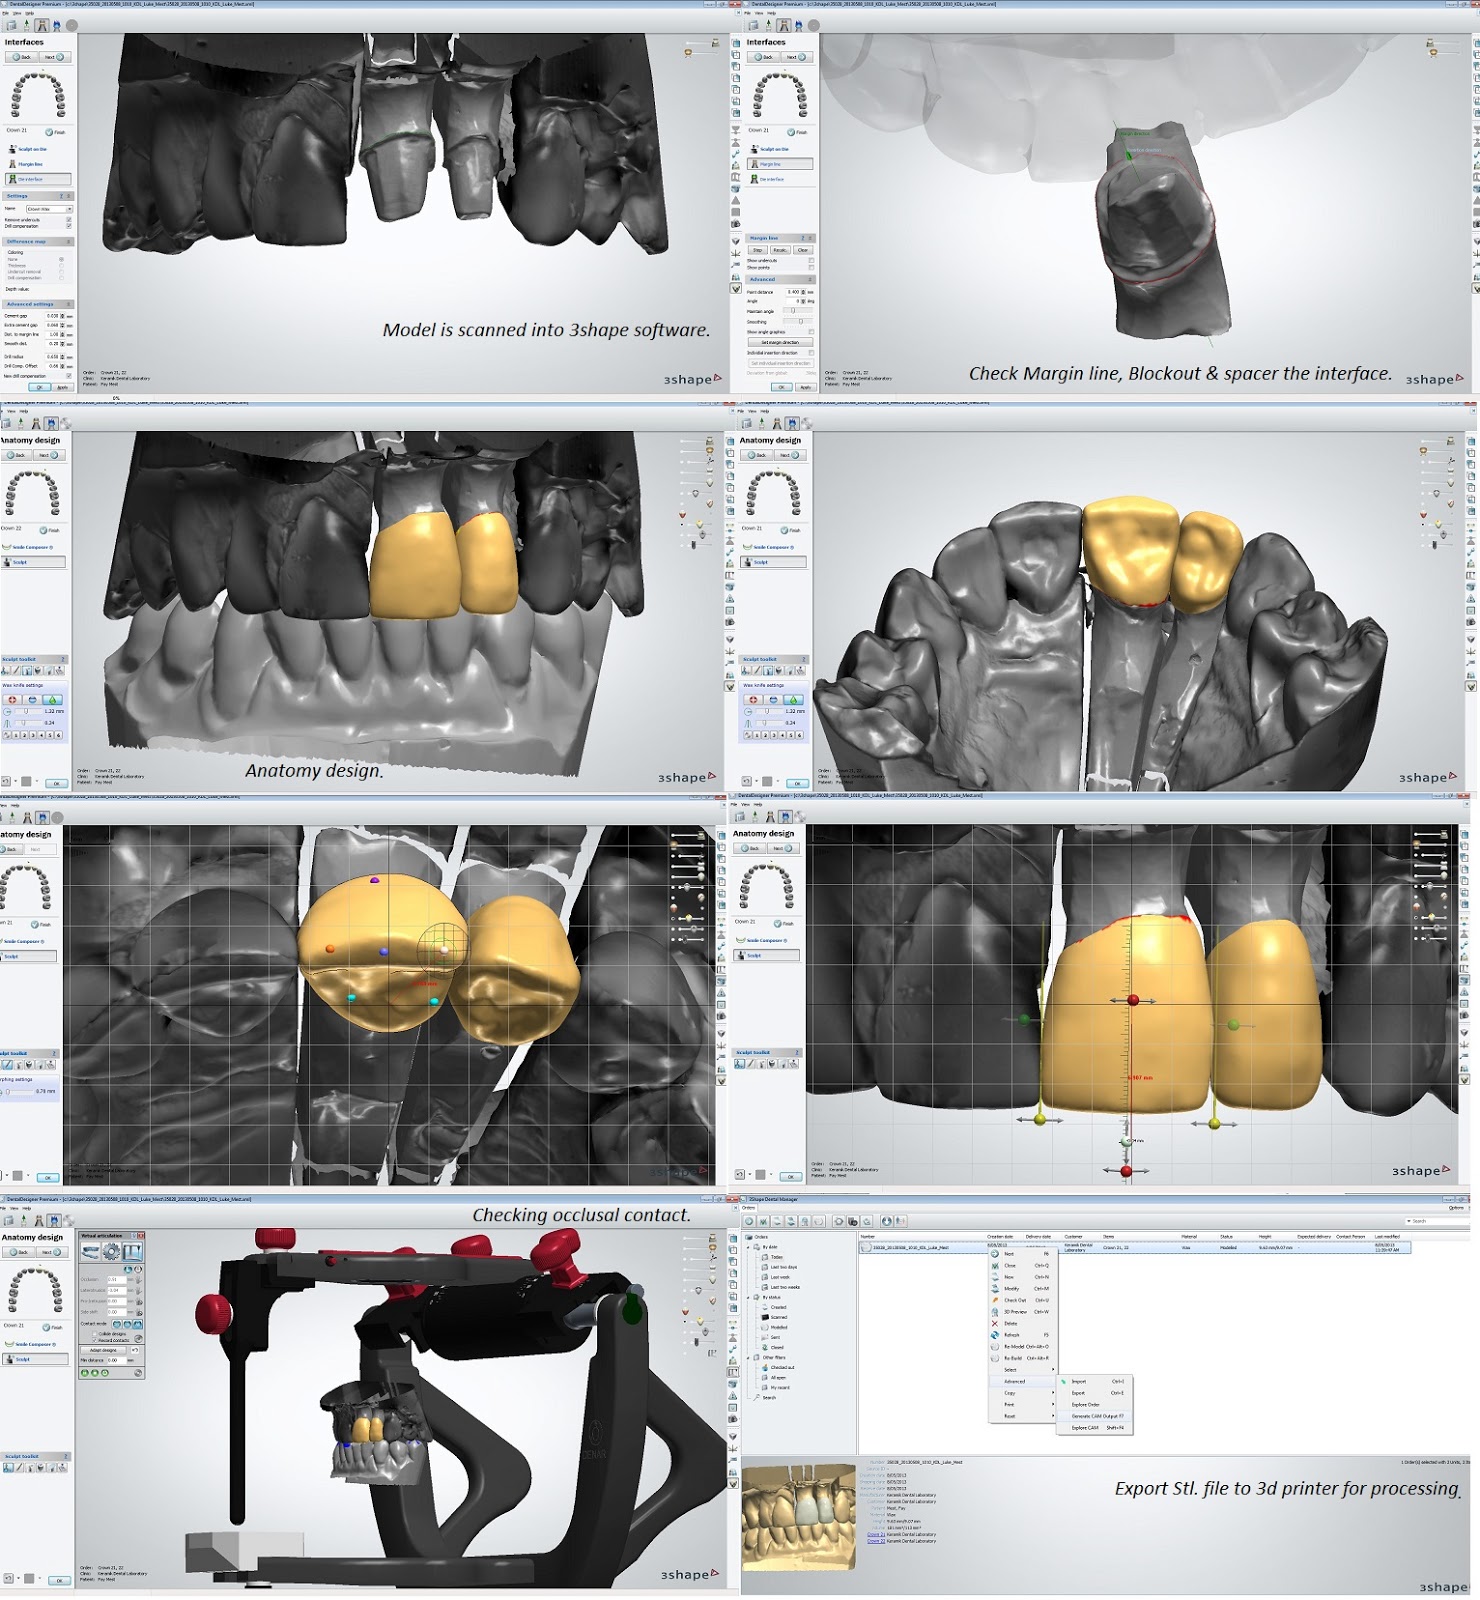The height and width of the screenshot is (1600, 1480).
Task: Expand the Select submenu arrow in context menu
Action: tap(1053, 1369)
